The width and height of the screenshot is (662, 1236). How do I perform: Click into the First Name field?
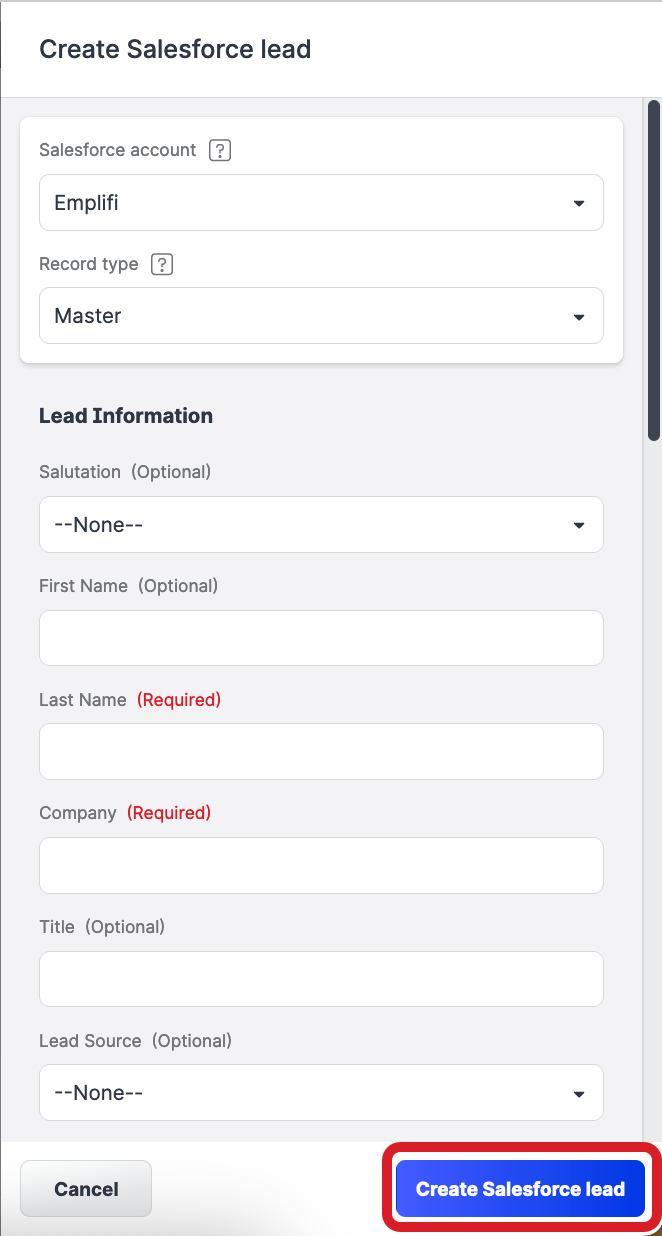point(320,637)
